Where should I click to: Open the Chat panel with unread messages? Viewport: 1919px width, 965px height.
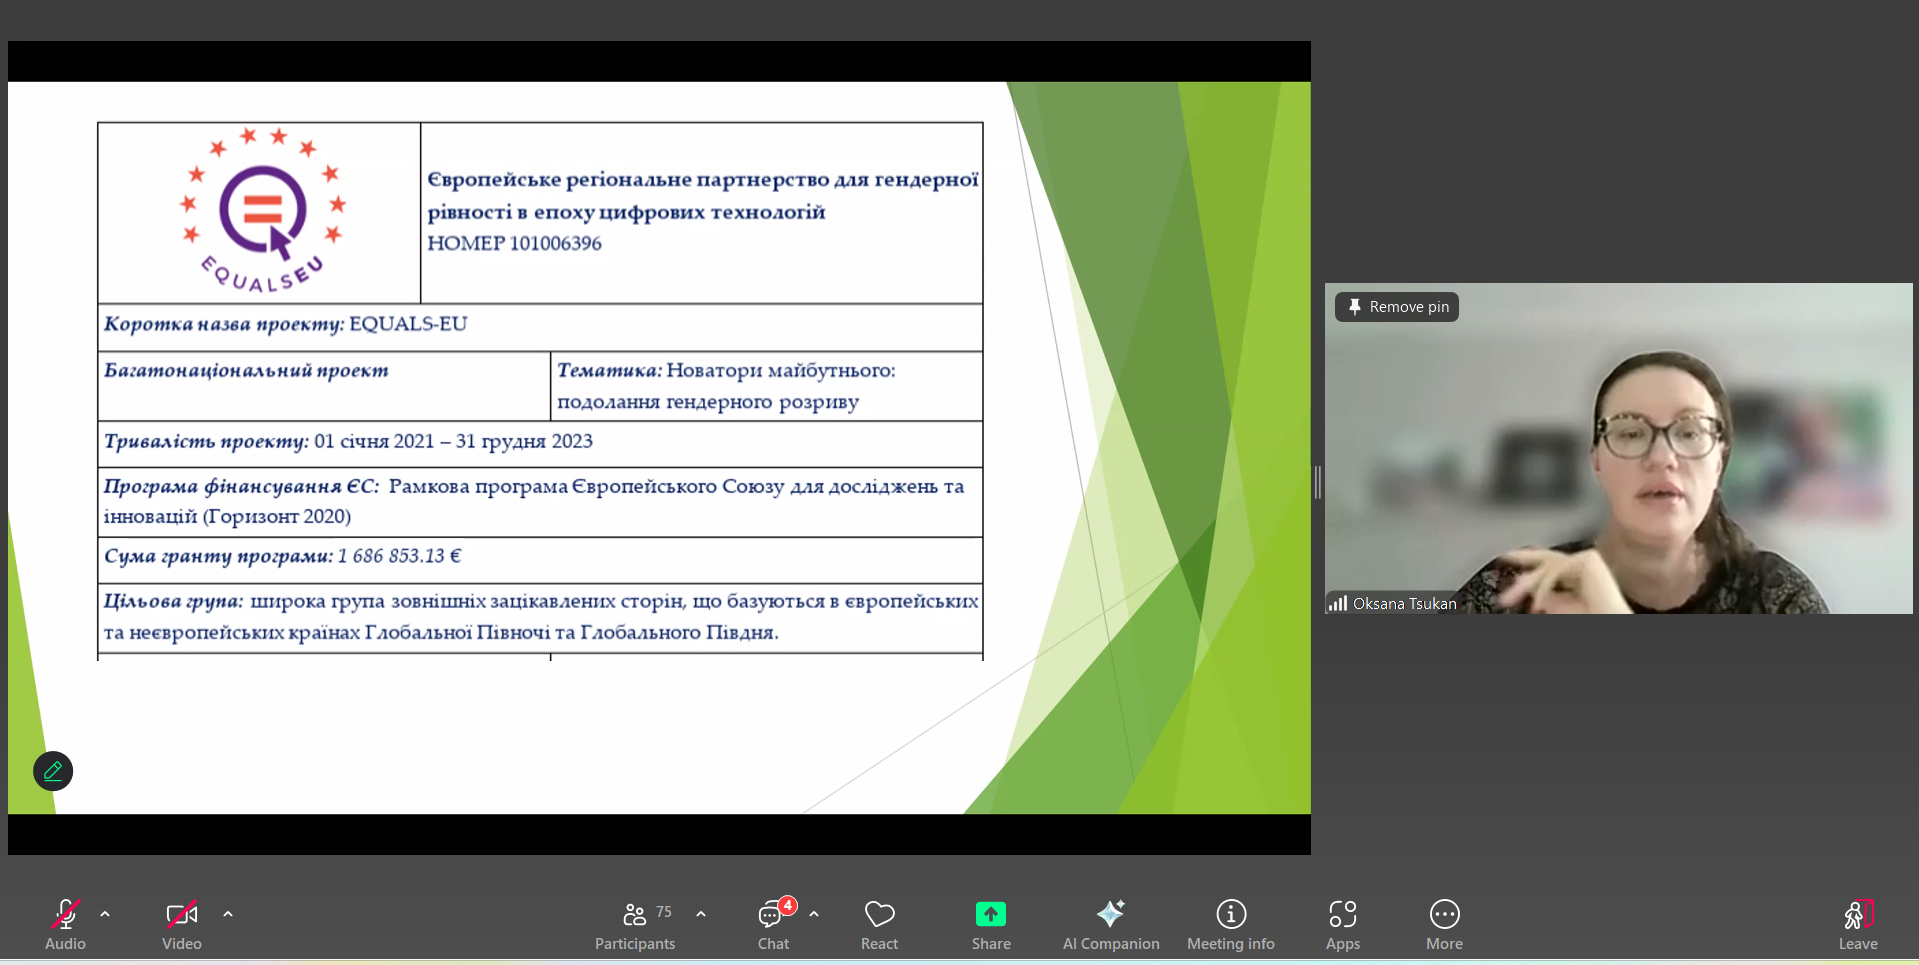[x=773, y=924]
